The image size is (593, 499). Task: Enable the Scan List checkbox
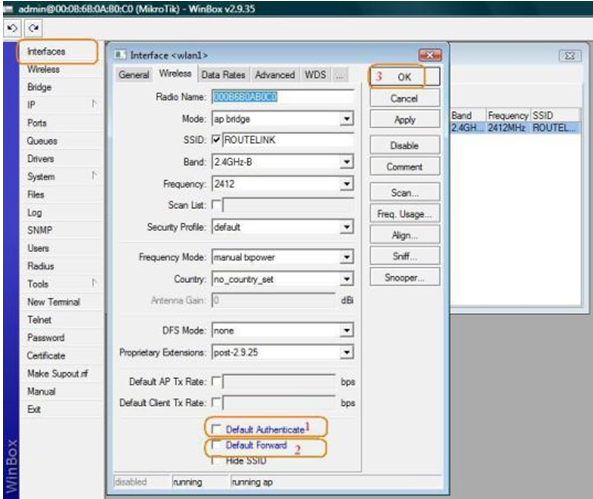[x=216, y=205]
